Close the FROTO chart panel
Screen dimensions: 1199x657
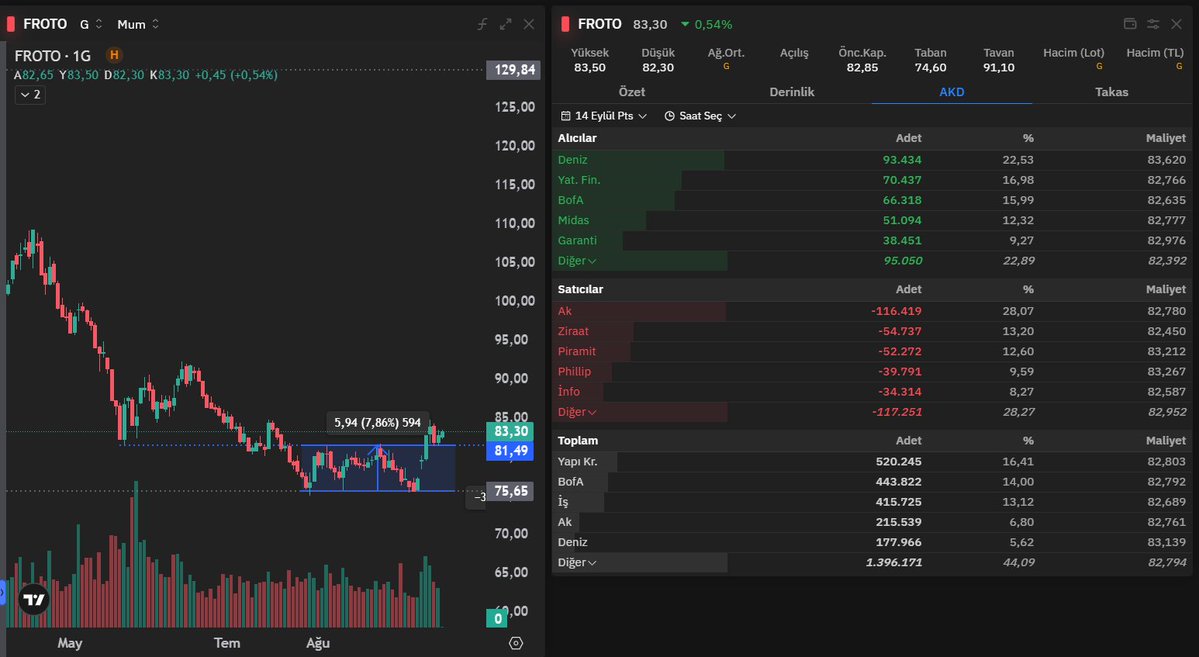click(x=528, y=24)
